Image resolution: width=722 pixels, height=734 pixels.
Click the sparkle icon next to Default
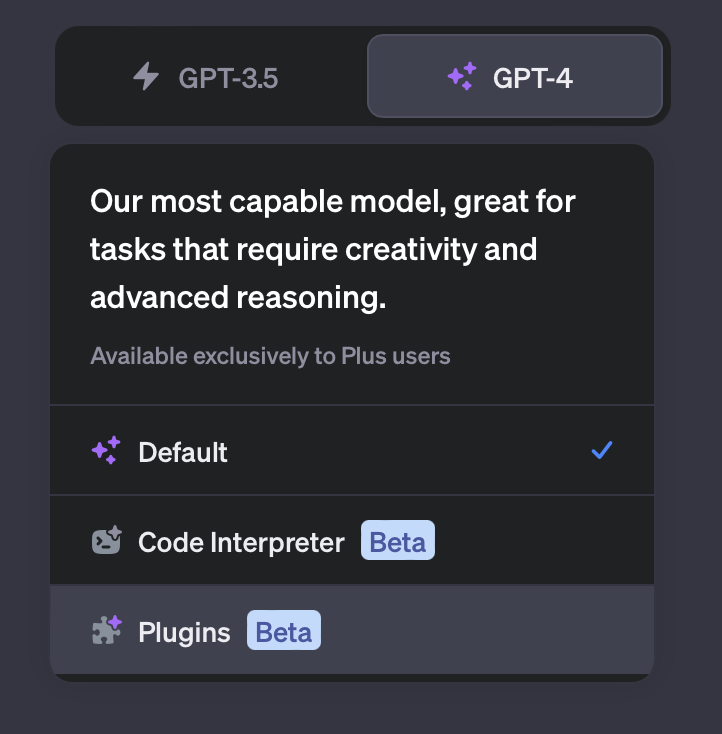[x=106, y=451]
